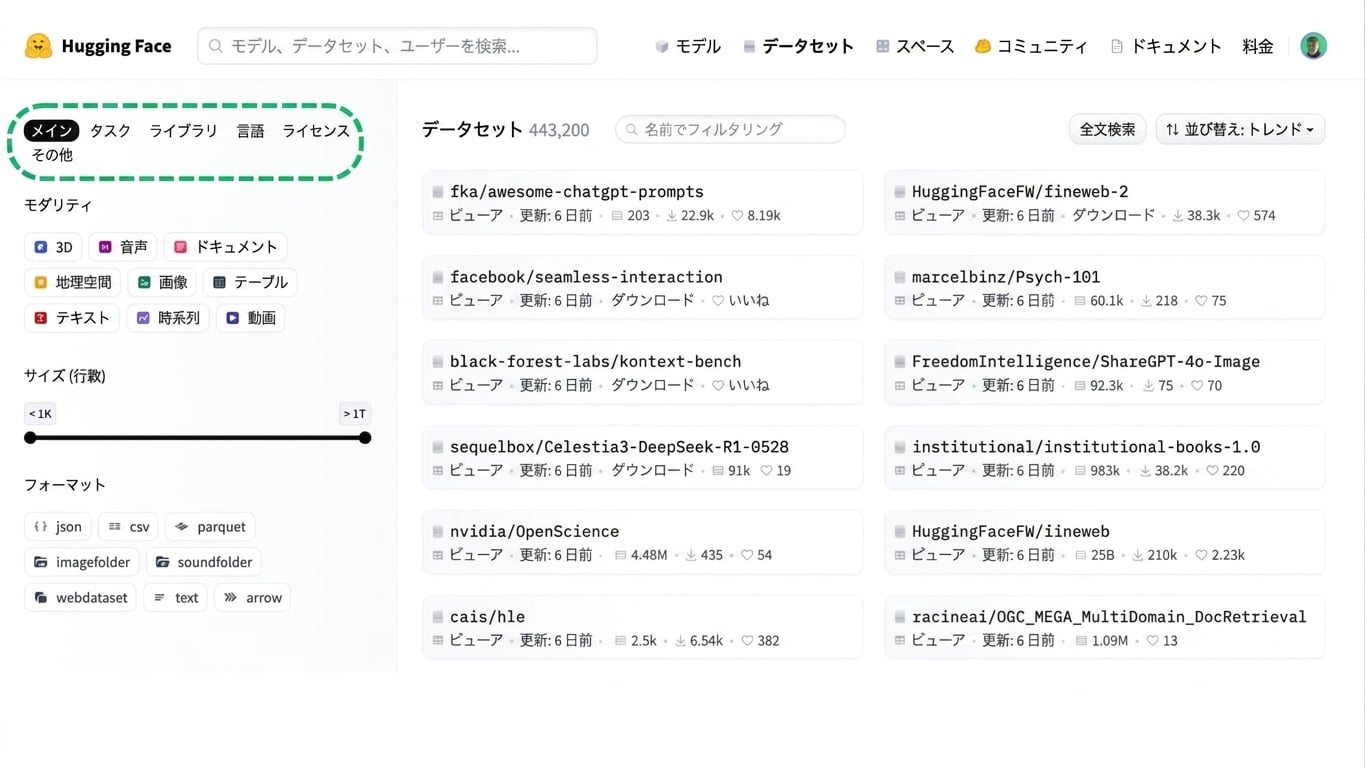The image size is (1365, 768).
Task: Toggle the 動画 modality filter
Action: (250, 318)
